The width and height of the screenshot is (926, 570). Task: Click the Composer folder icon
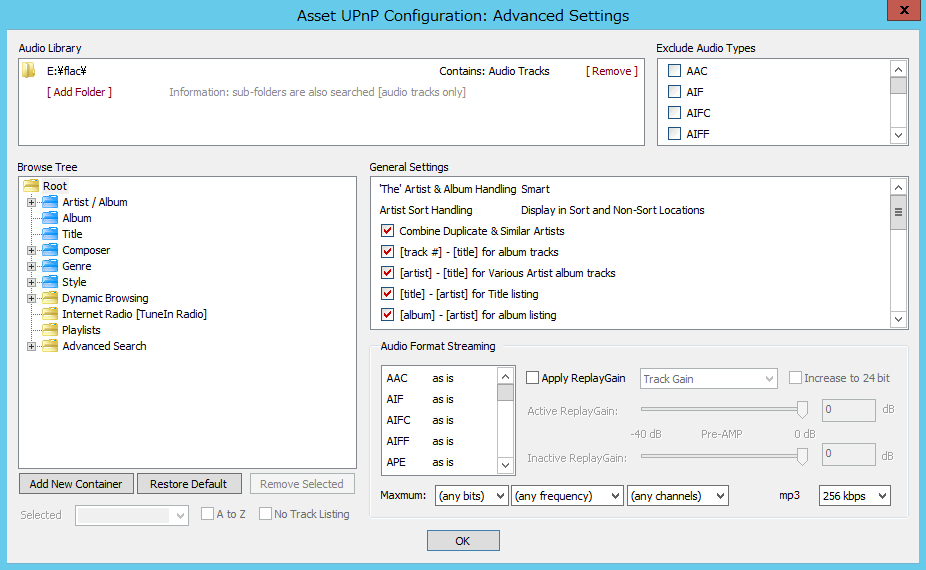click(50, 250)
